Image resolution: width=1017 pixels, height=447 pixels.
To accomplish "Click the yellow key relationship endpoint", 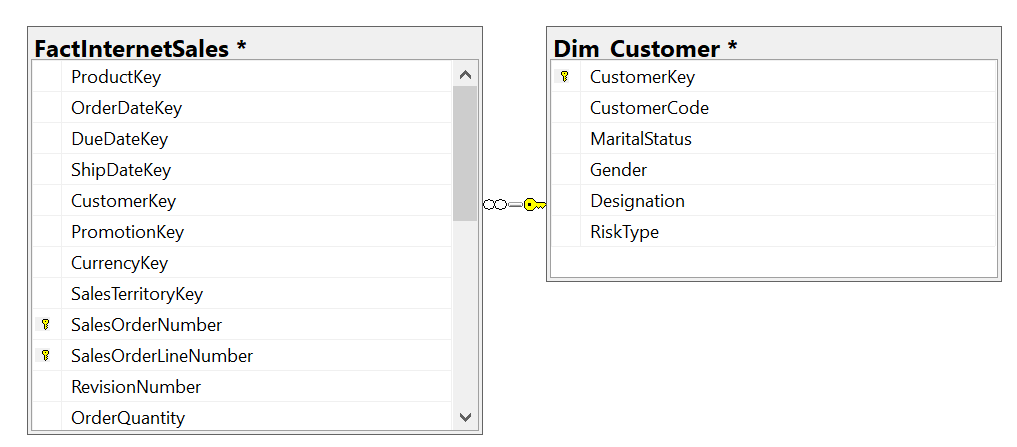I will (534, 204).
